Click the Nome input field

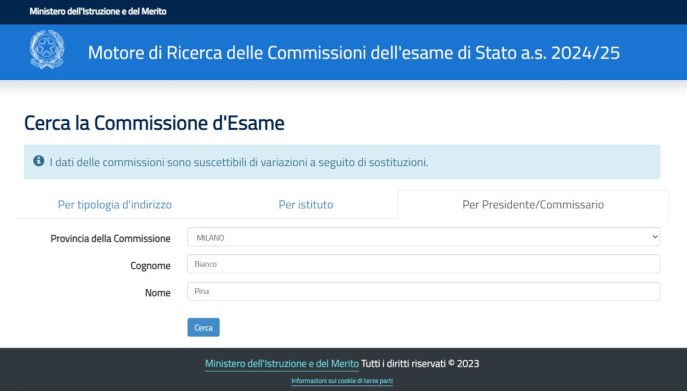pos(423,291)
